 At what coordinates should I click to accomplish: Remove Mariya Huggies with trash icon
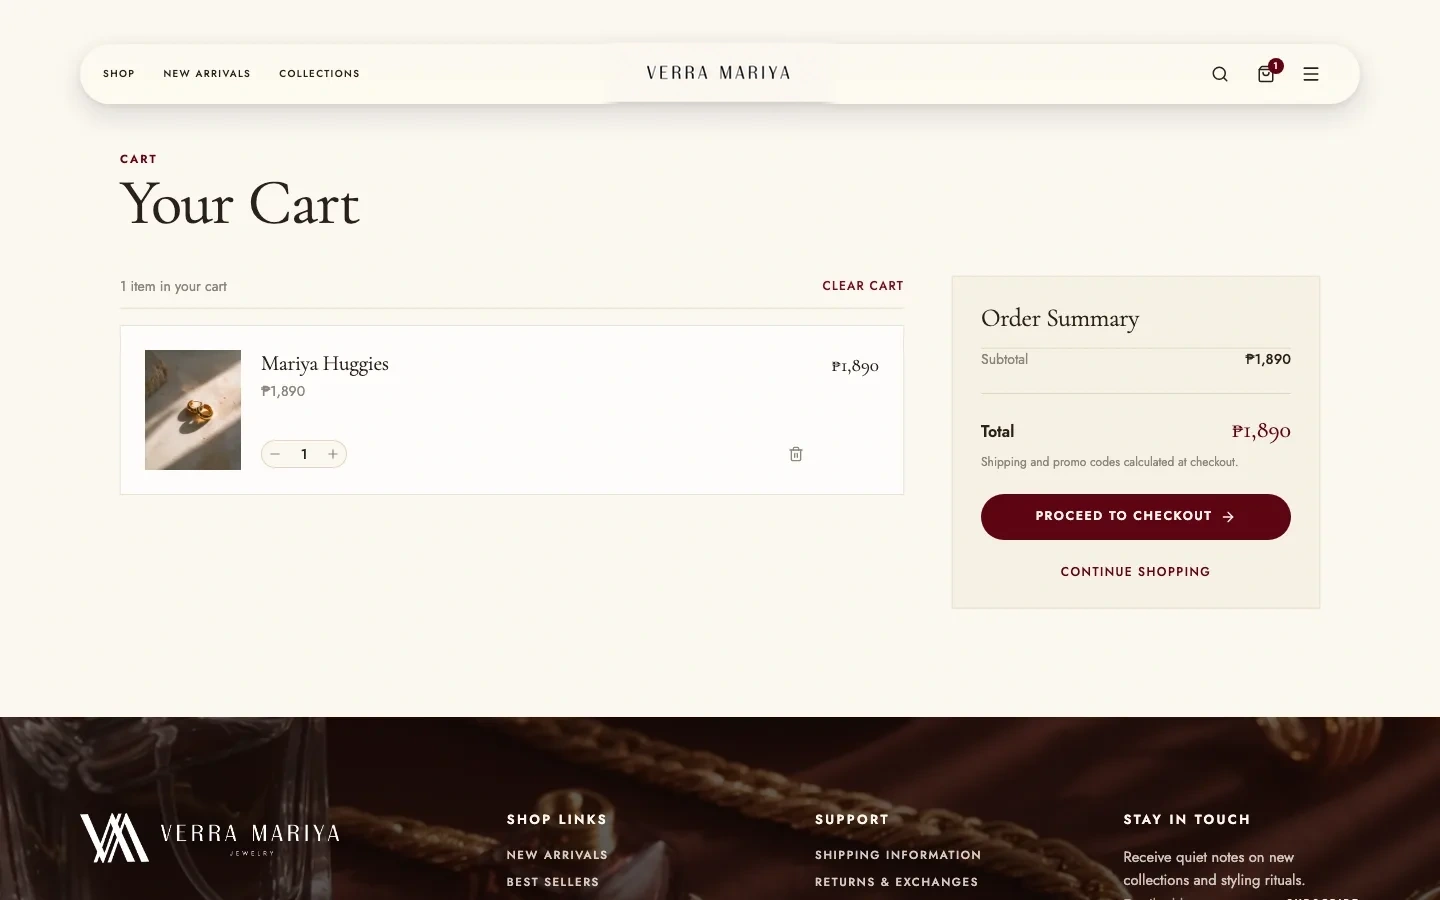796,454
